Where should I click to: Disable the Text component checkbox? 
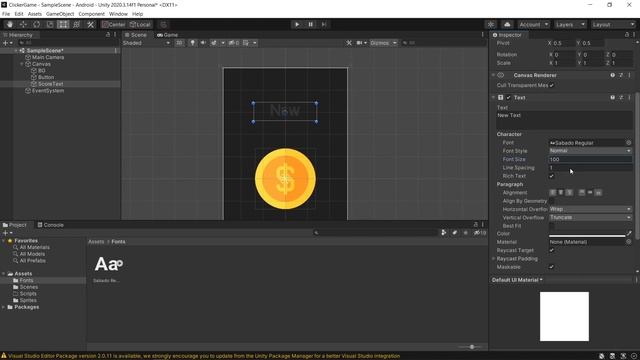coord(509,98)
